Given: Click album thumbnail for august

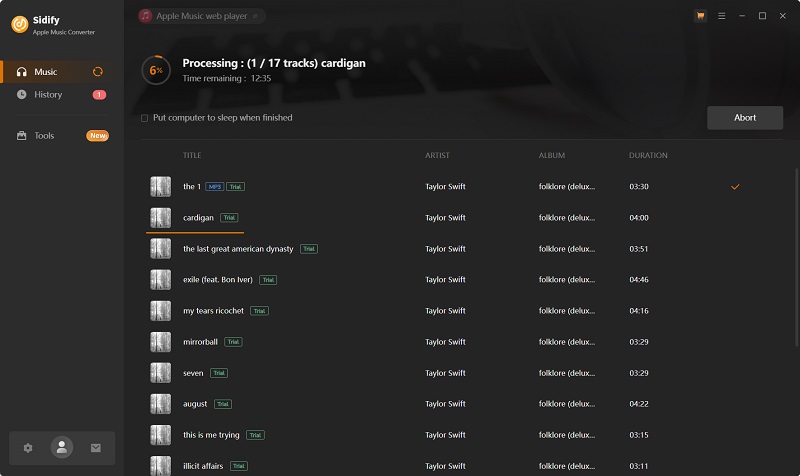Looking at the screenshot, I should click(161, 404).
